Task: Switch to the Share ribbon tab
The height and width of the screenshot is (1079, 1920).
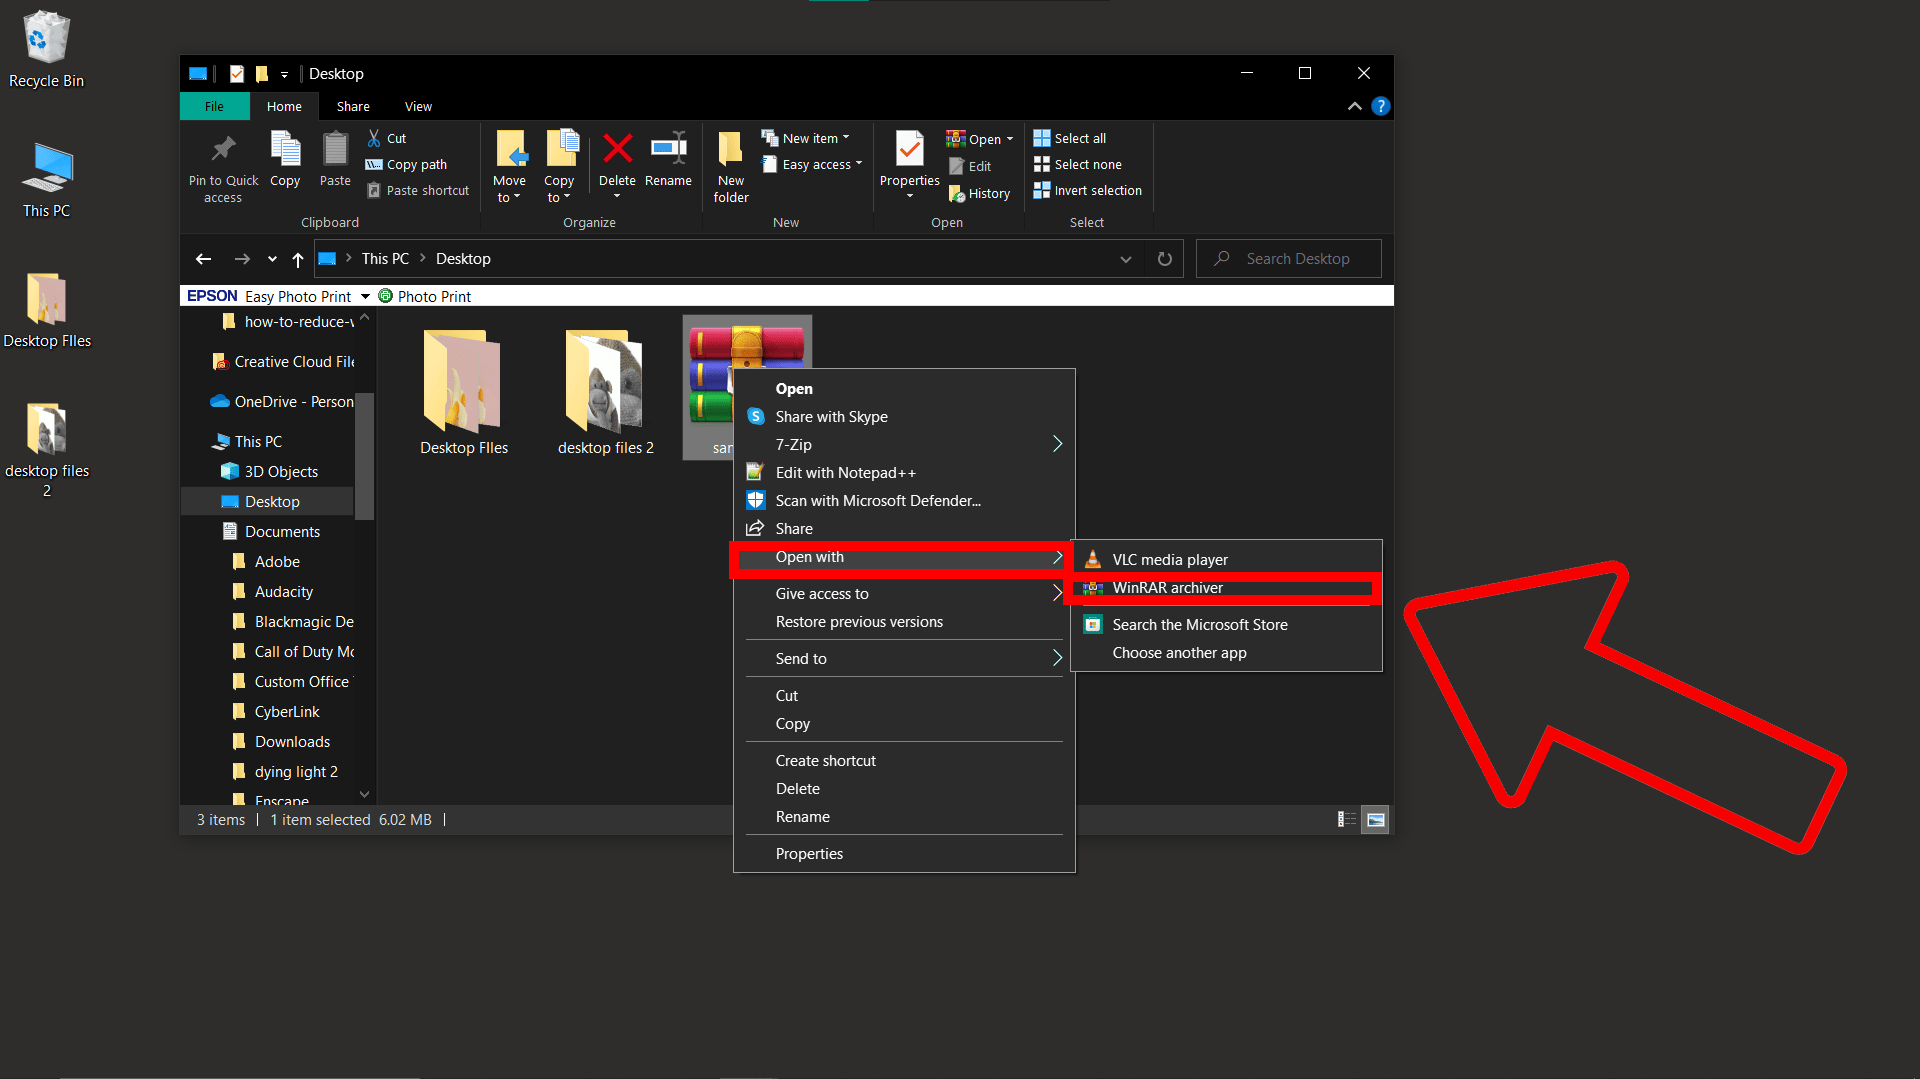Action: (x=352, y=106)
